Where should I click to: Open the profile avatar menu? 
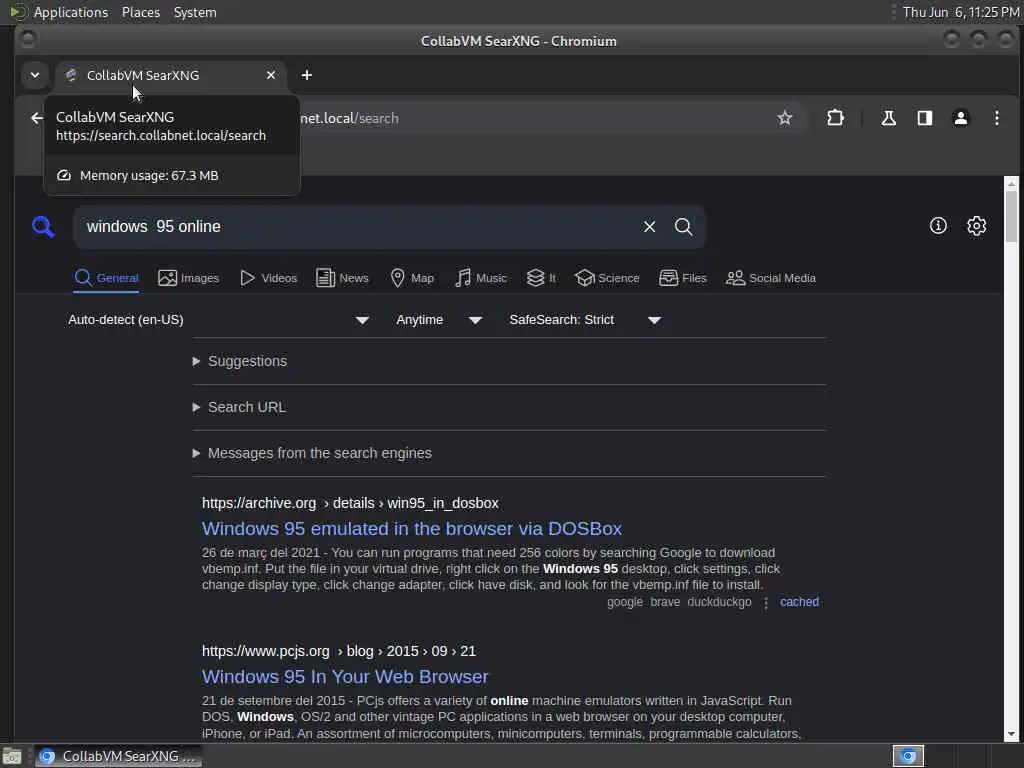tap(961, 118)
